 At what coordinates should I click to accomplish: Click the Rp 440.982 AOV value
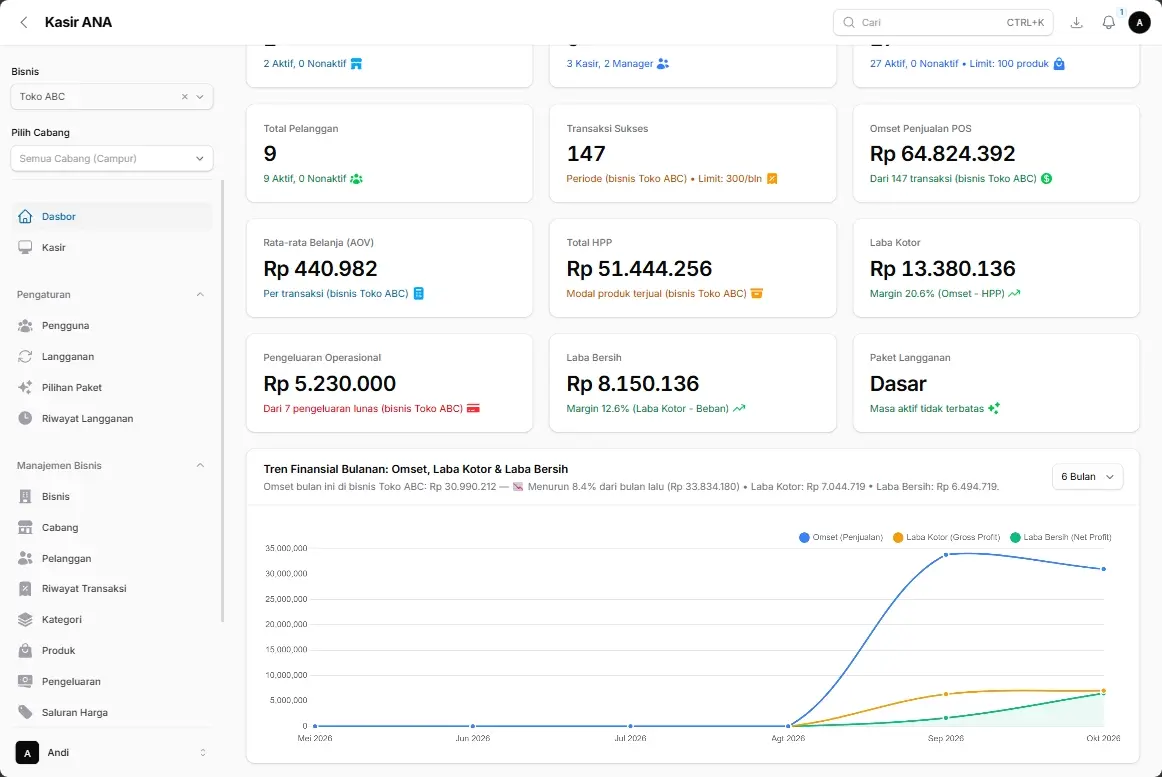(320, 268)
